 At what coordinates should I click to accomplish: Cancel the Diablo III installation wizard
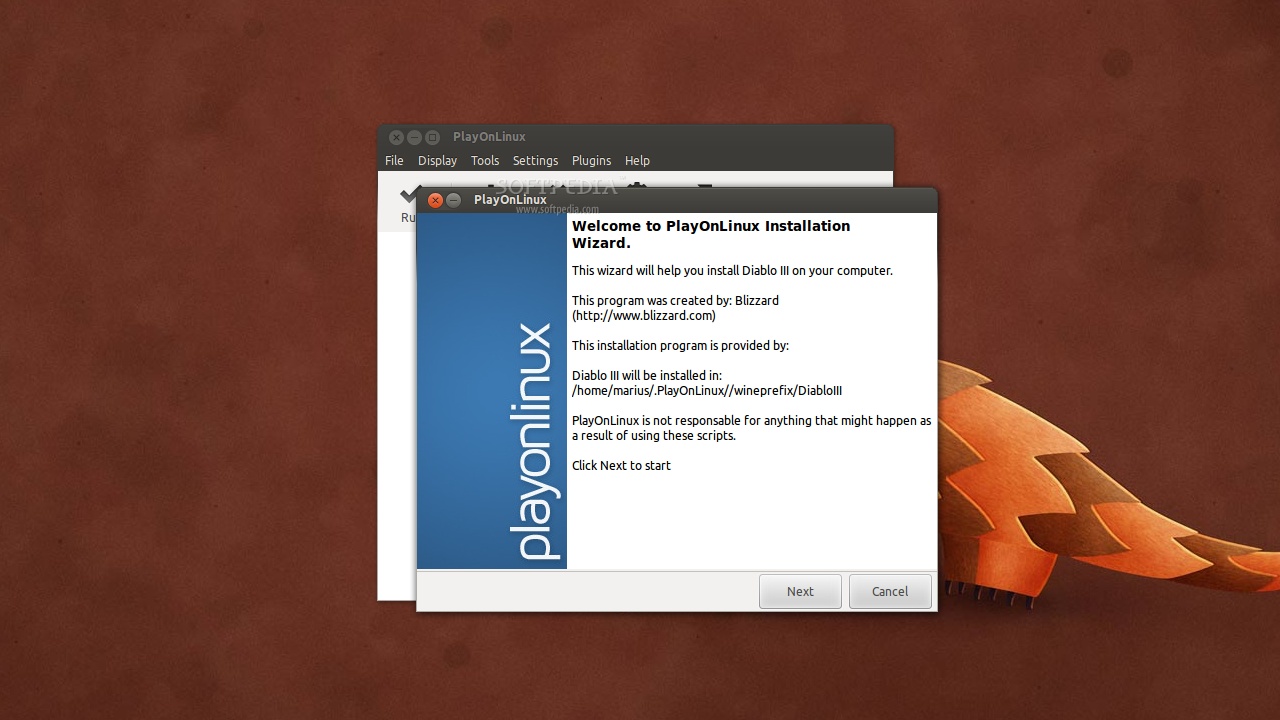(x=889, y=591)
